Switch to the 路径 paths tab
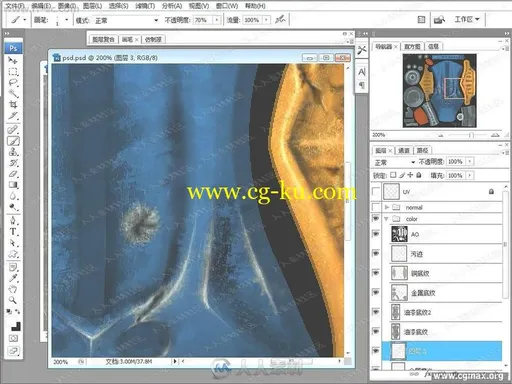This screenshot has width=512, height=384. pos(422,151)
